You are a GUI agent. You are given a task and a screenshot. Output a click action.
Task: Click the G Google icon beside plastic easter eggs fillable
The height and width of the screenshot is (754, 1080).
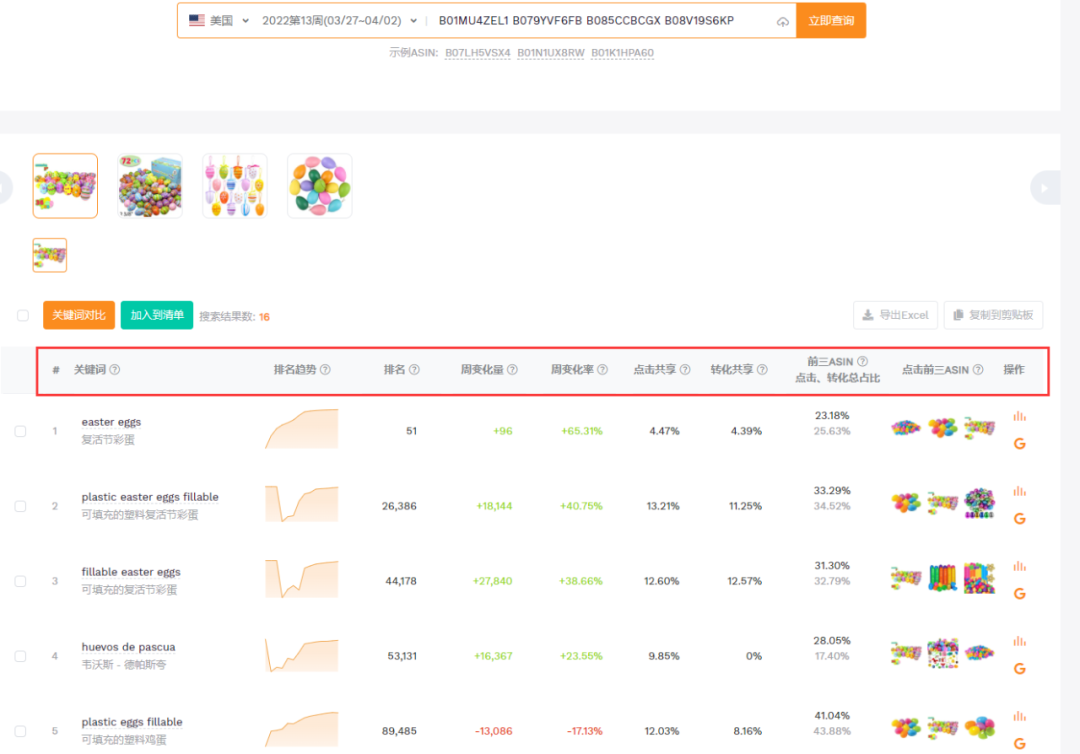[x=1019, y=519]
